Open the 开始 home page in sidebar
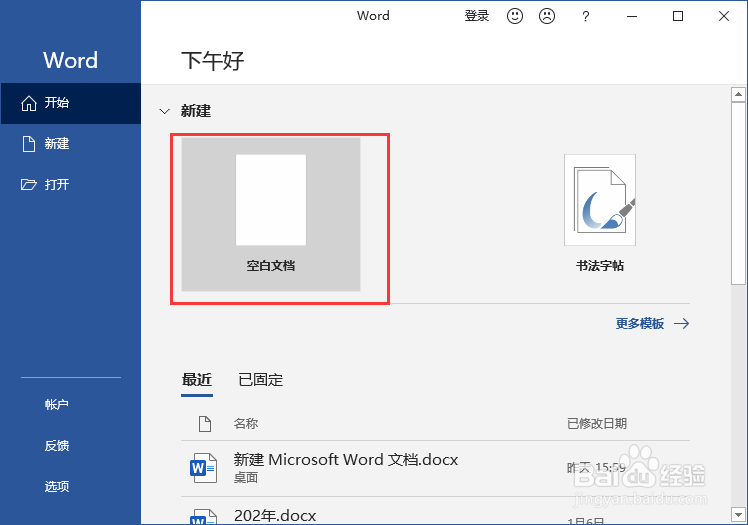 coord(71,103)
